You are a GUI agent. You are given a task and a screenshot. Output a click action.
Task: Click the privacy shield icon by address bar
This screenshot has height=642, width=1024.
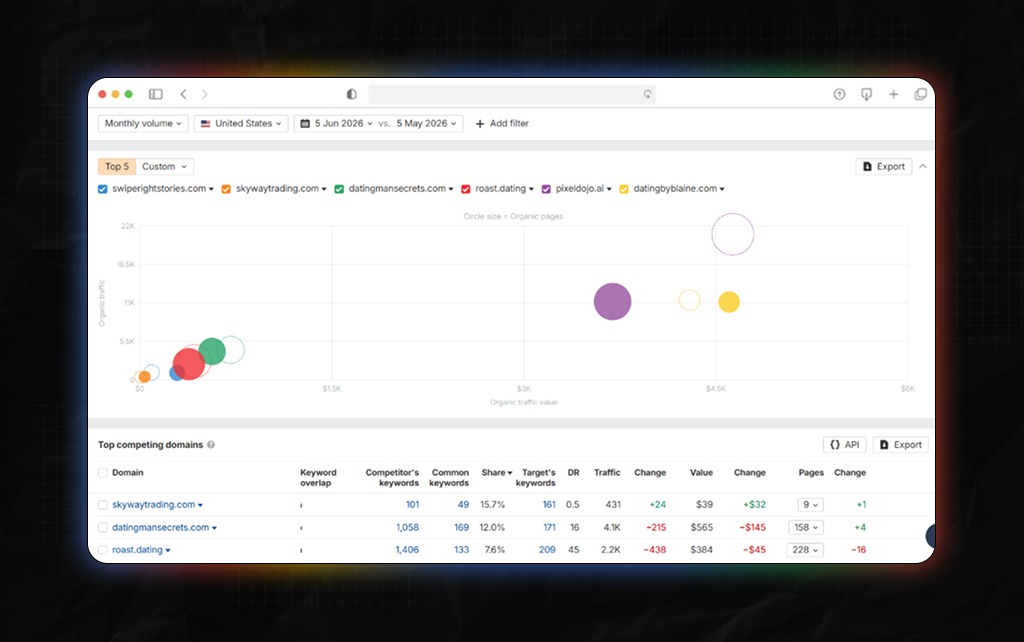(x=351, y=94)
